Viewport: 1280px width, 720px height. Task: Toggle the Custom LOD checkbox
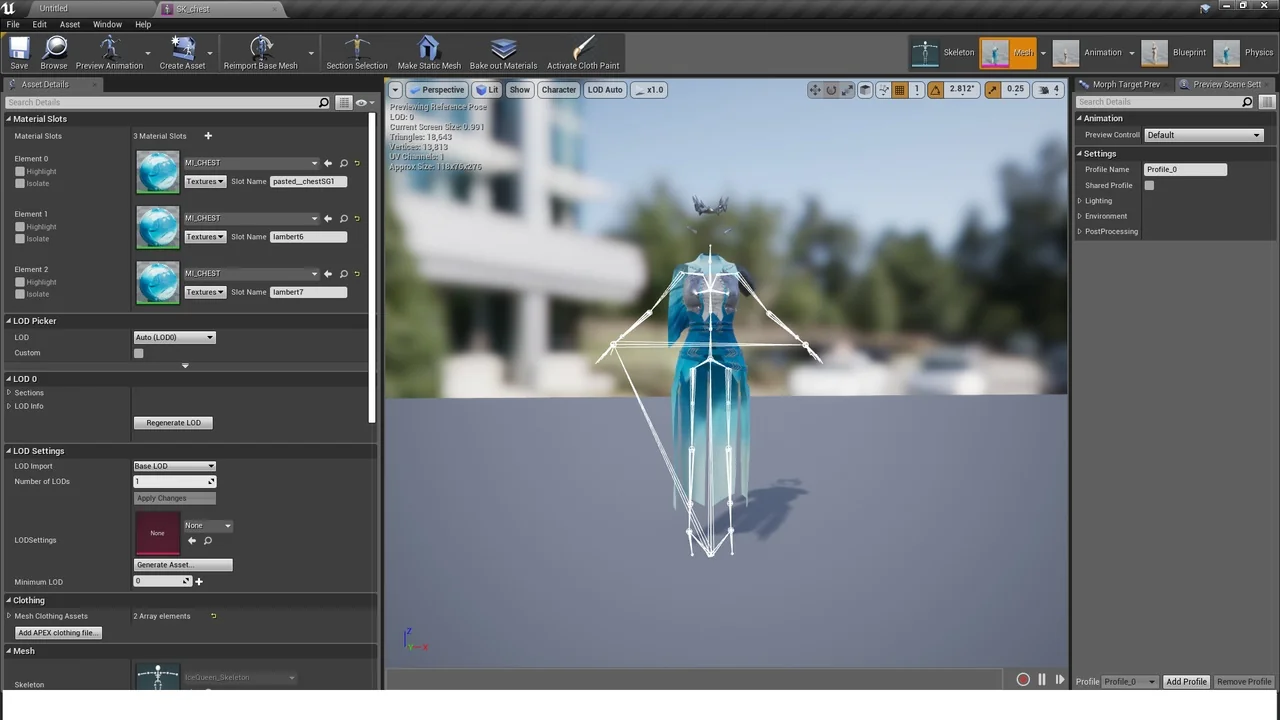click(x=138, y=353)
